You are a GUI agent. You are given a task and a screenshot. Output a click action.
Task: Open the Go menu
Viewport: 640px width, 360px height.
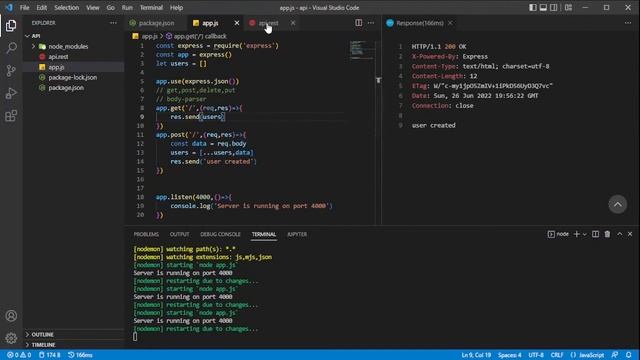click(111, 7)
